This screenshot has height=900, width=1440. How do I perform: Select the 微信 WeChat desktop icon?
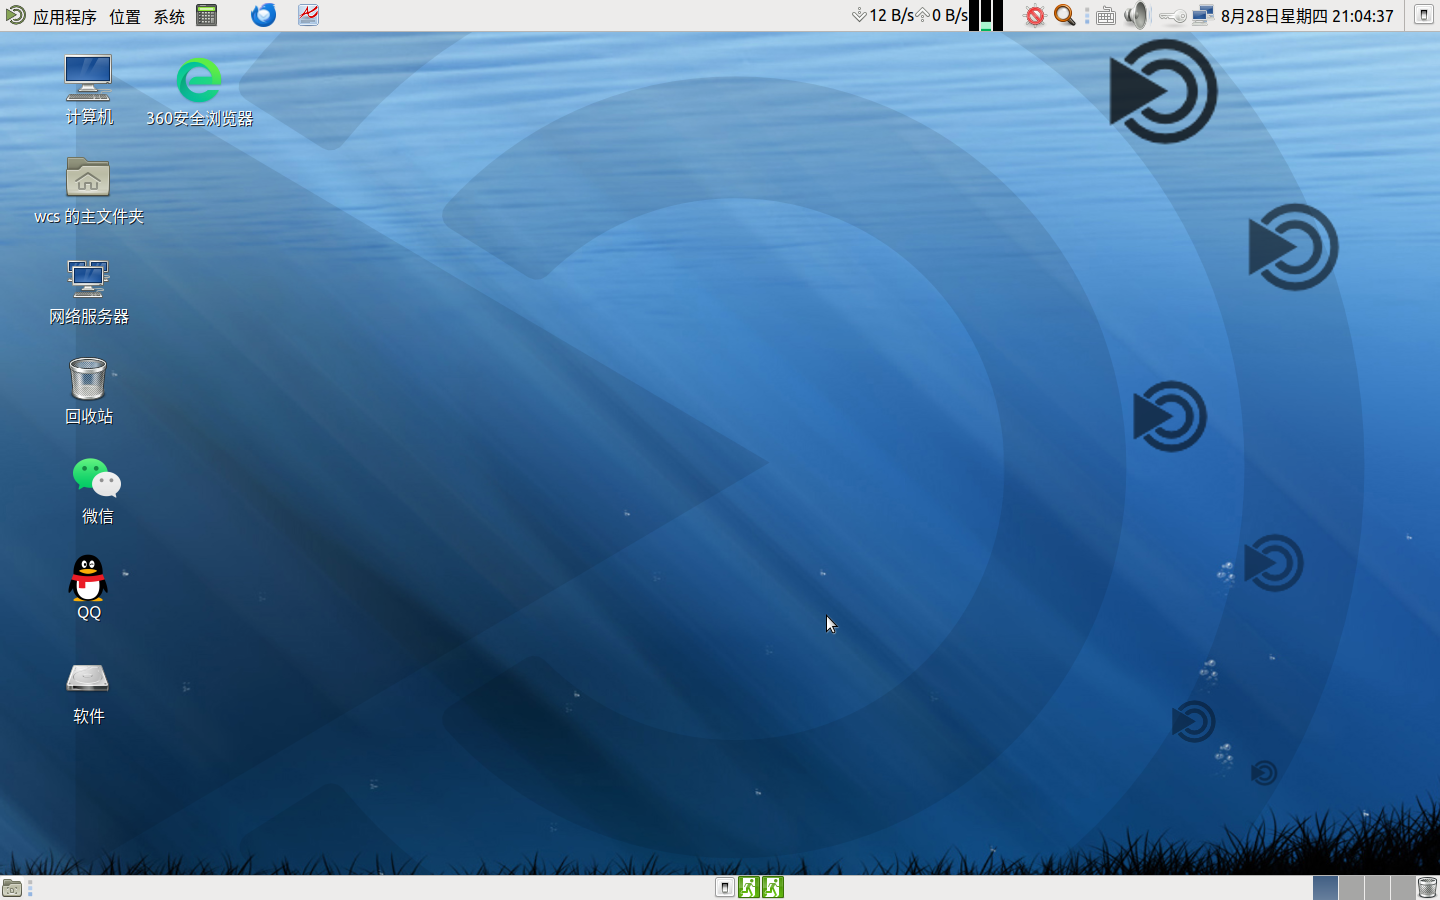click(x=97, y=490)
